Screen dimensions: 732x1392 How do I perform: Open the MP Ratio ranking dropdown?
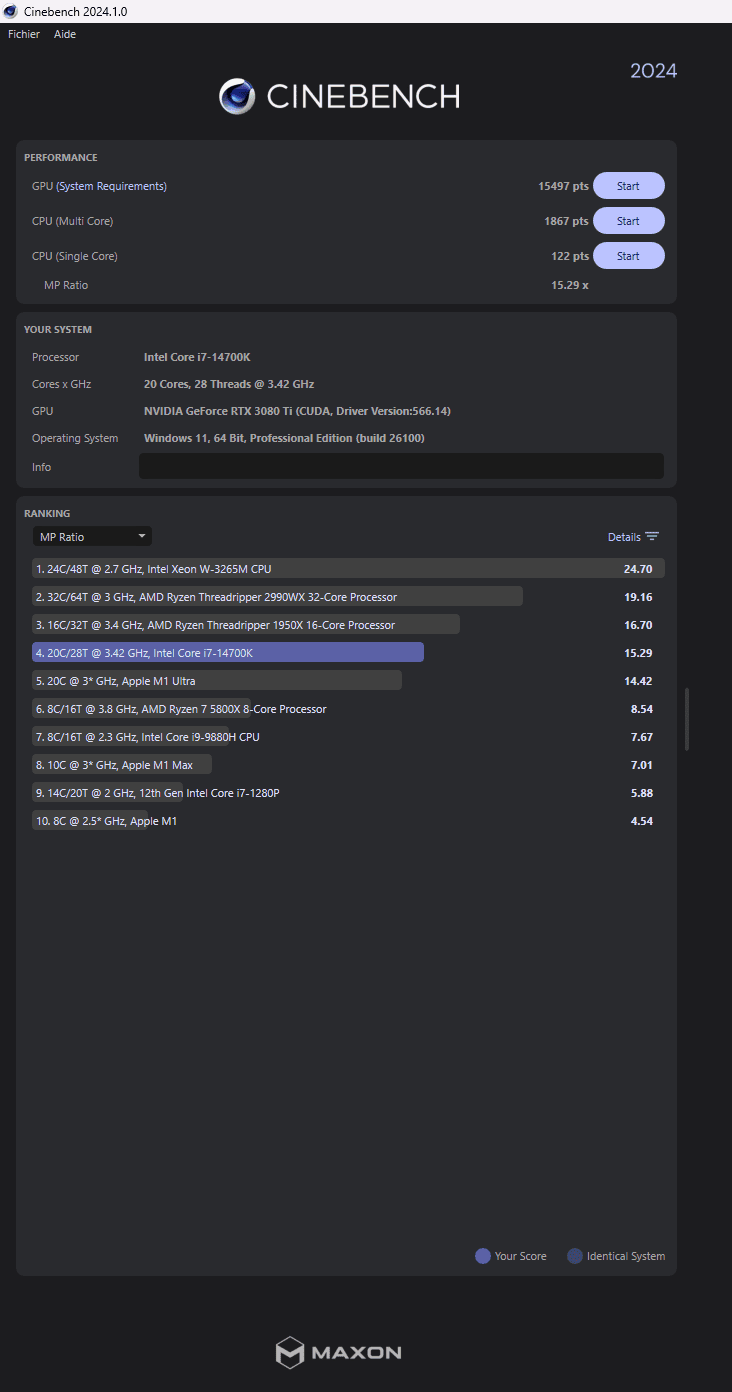pos(92,537)
